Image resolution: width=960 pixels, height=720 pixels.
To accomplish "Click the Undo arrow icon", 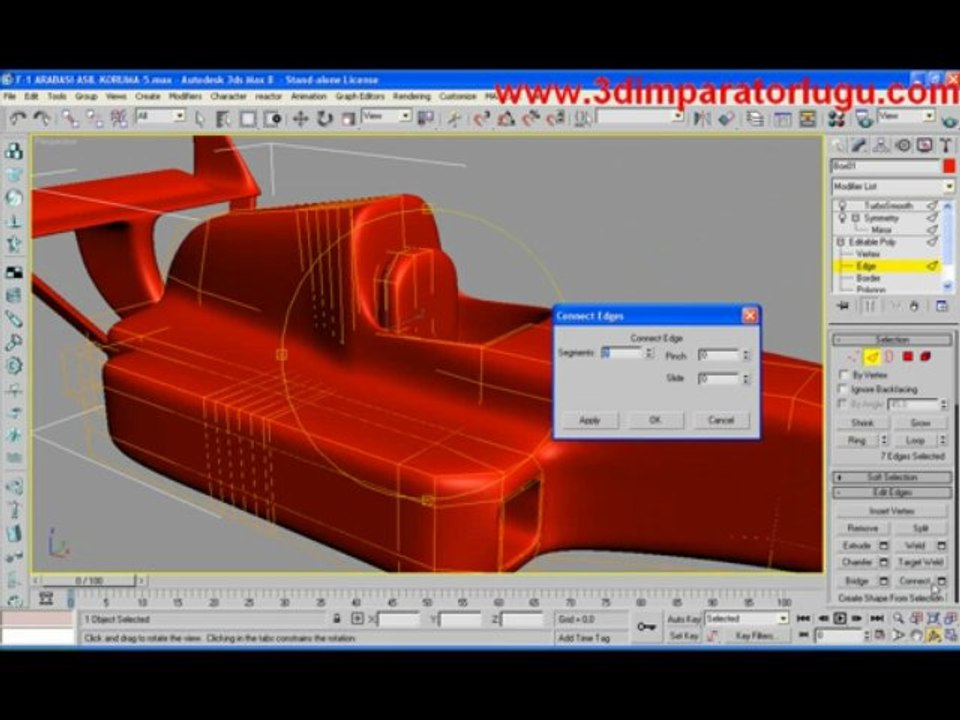I will (18, 118).
